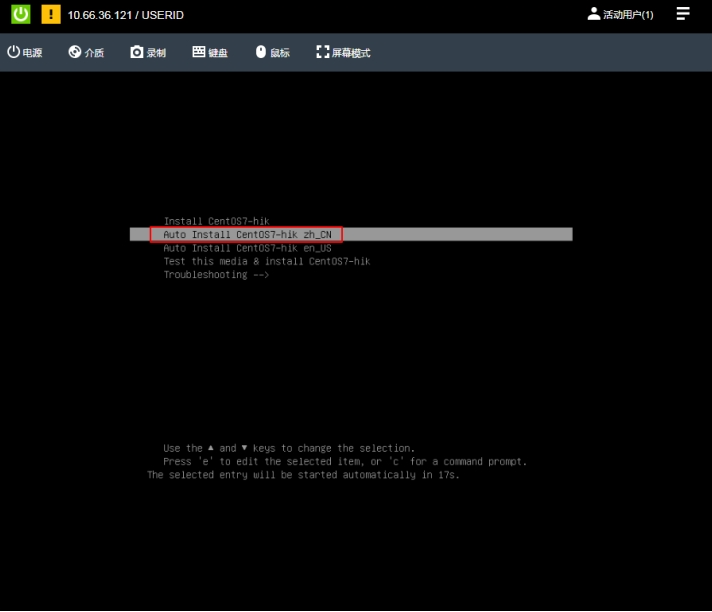Click the "Press 'e' to edit" hint line
The width and height of the screenshot is (712, 612).
[x=344, y=462]
